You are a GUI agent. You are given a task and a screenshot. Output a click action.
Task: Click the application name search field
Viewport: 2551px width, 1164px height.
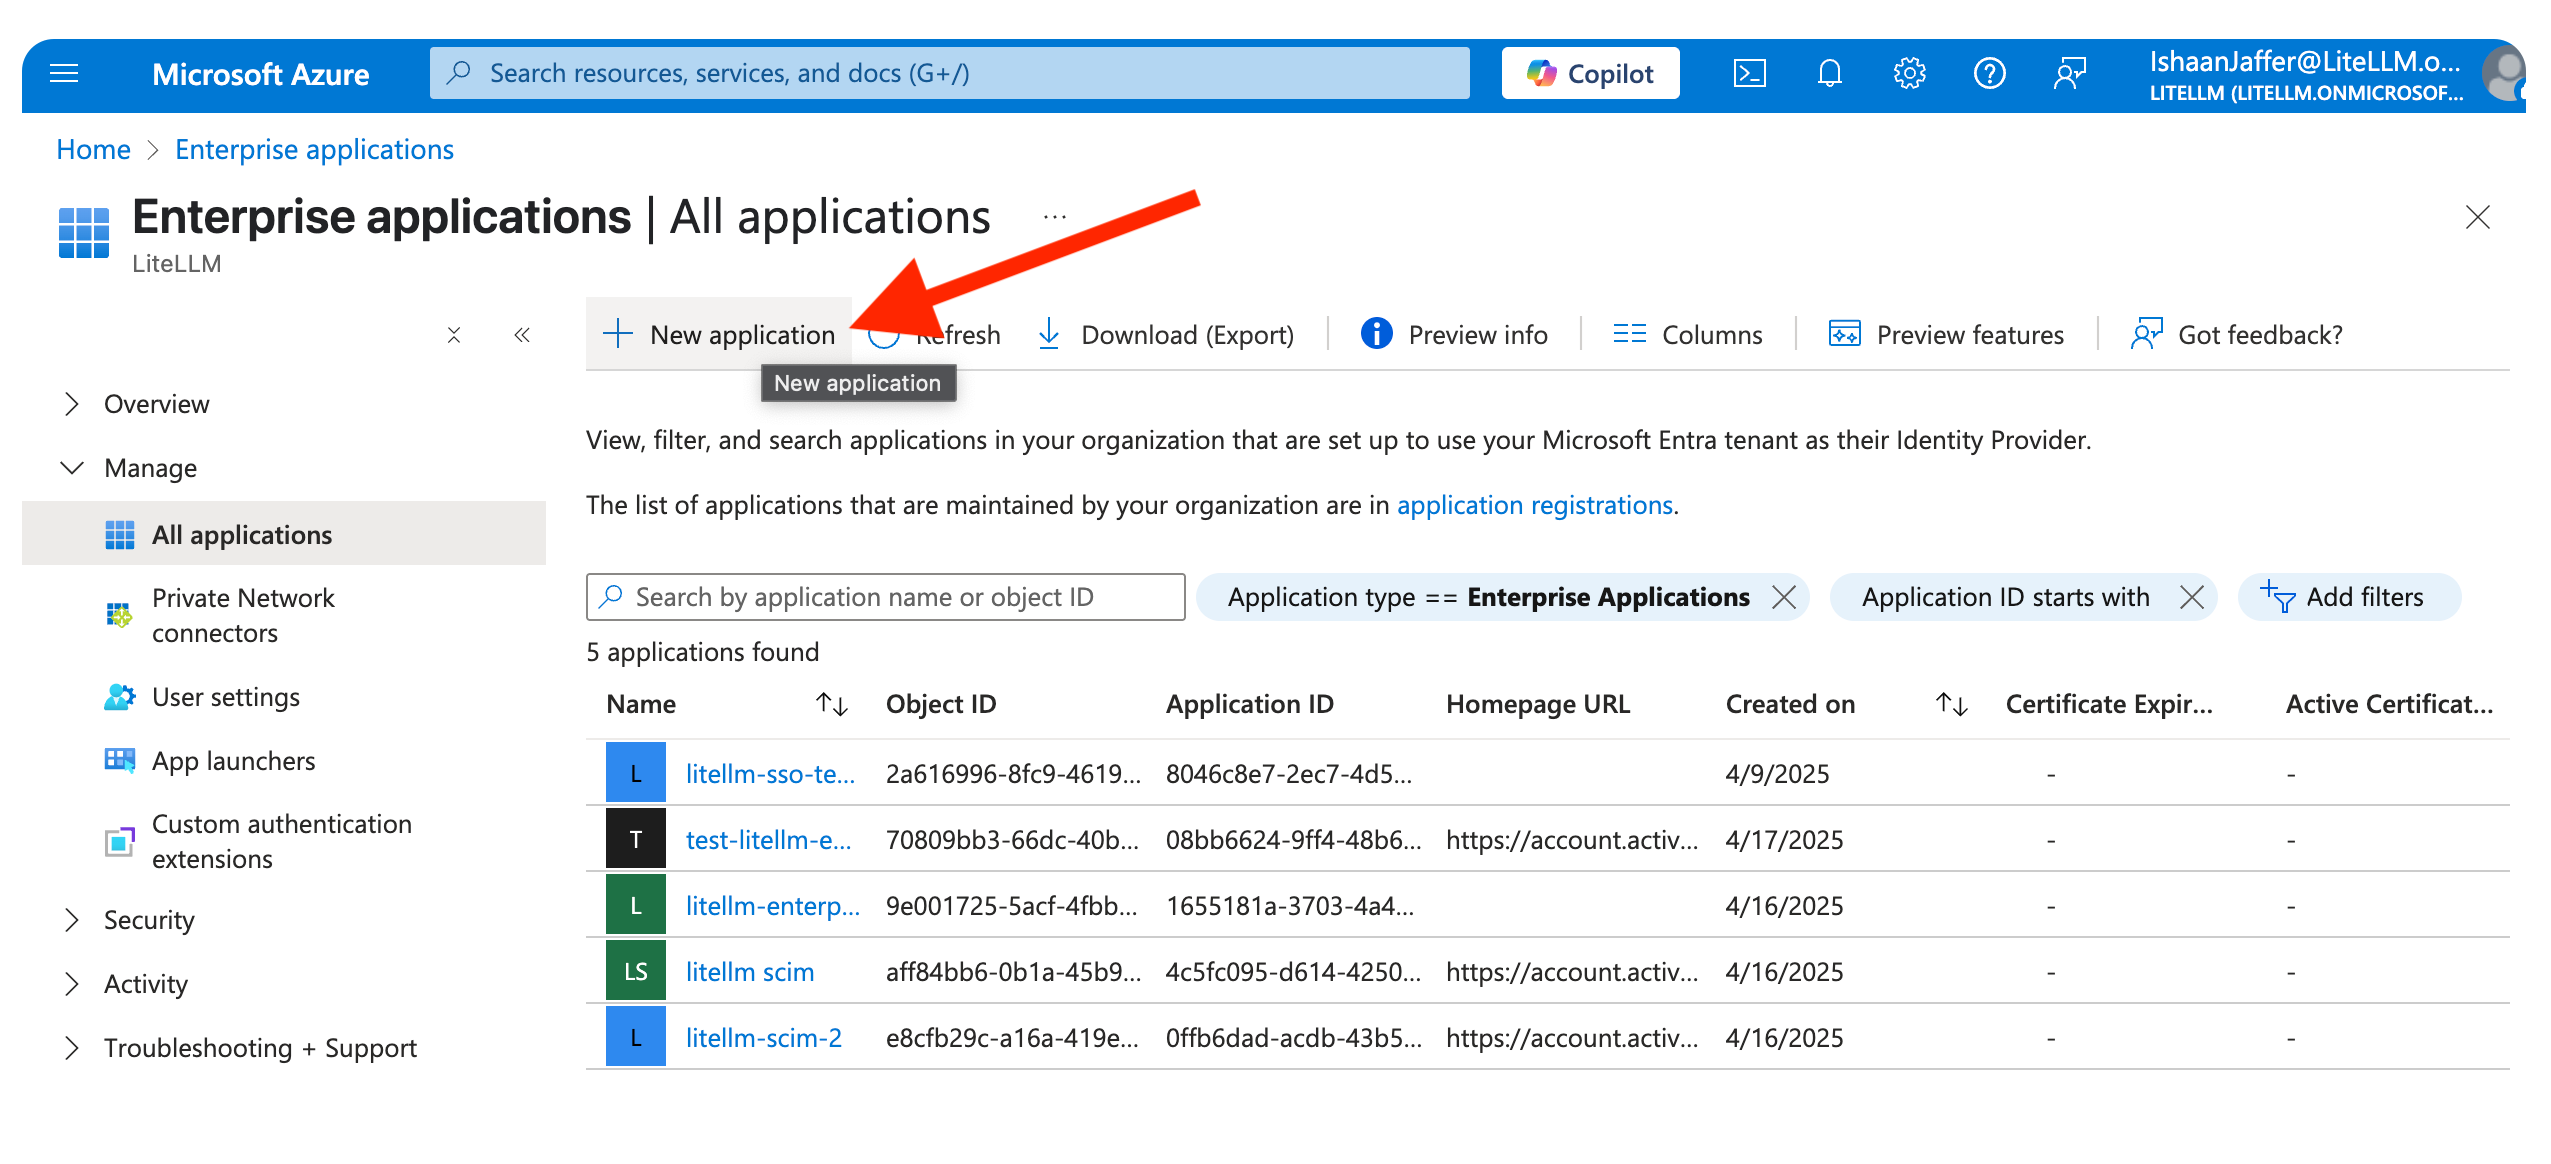885,597
